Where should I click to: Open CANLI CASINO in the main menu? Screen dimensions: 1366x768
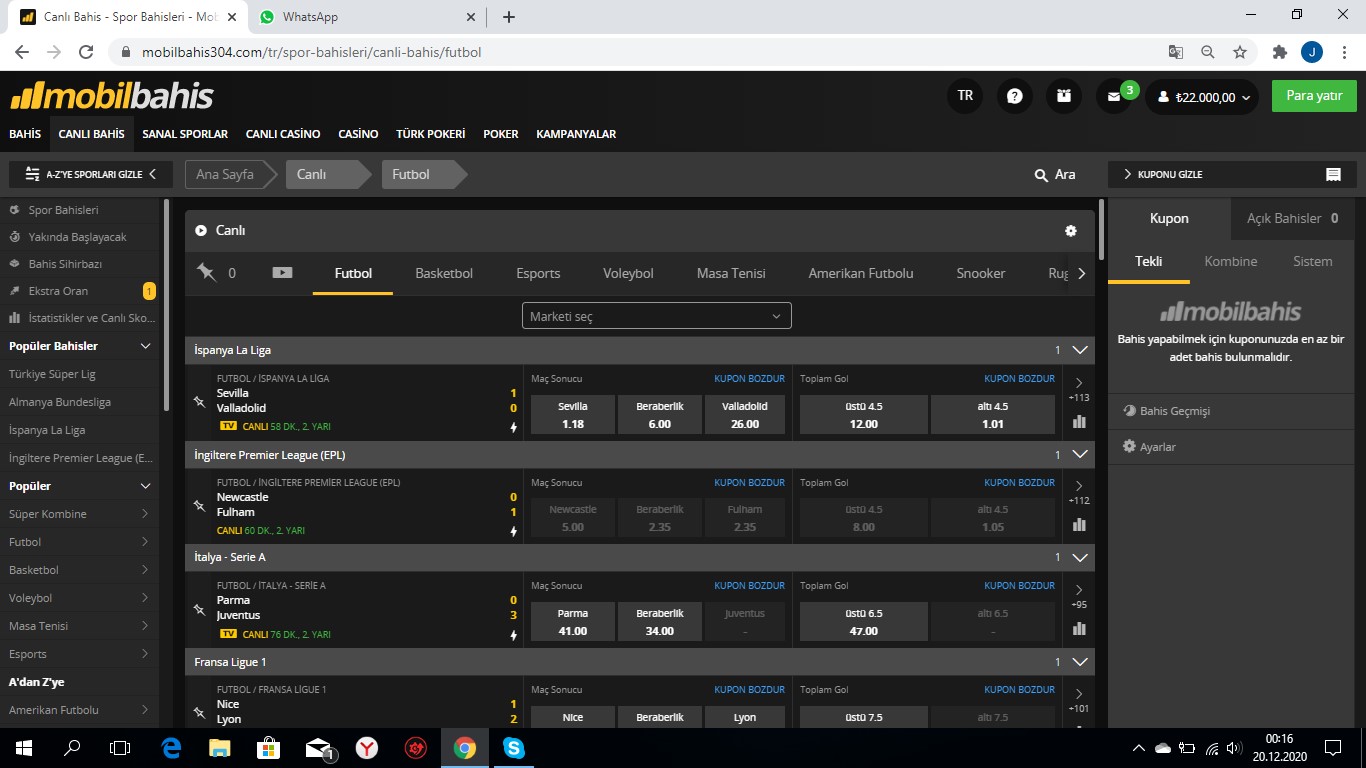283,134
